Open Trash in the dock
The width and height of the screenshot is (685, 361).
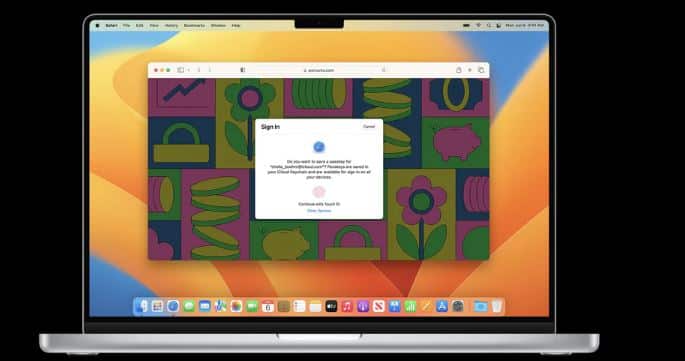(497, 306)
